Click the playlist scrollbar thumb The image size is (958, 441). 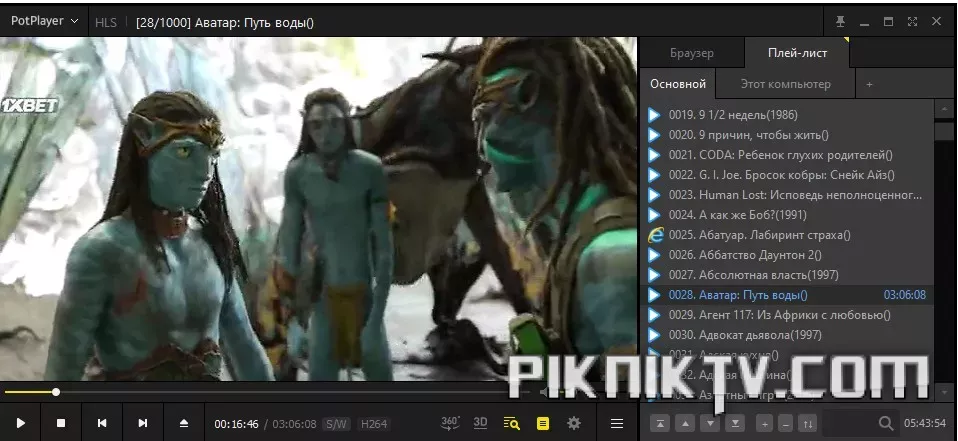[944, 131]
